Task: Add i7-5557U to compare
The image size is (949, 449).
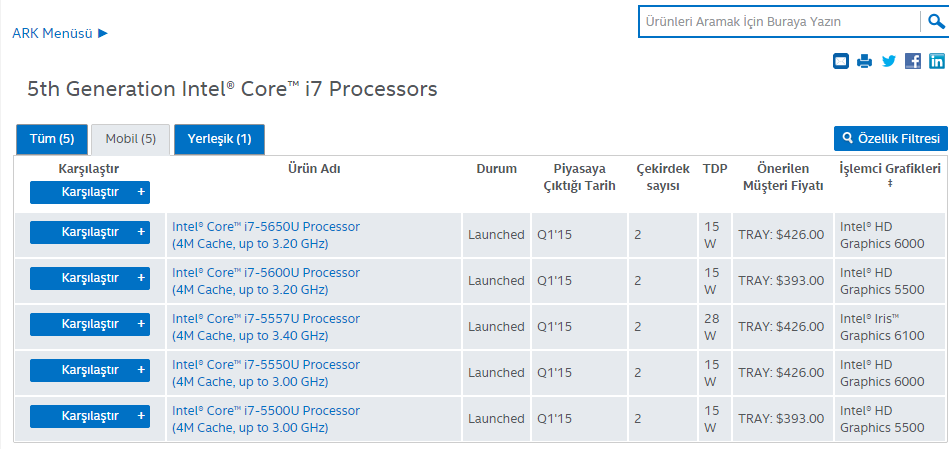Action: (90, 324)
